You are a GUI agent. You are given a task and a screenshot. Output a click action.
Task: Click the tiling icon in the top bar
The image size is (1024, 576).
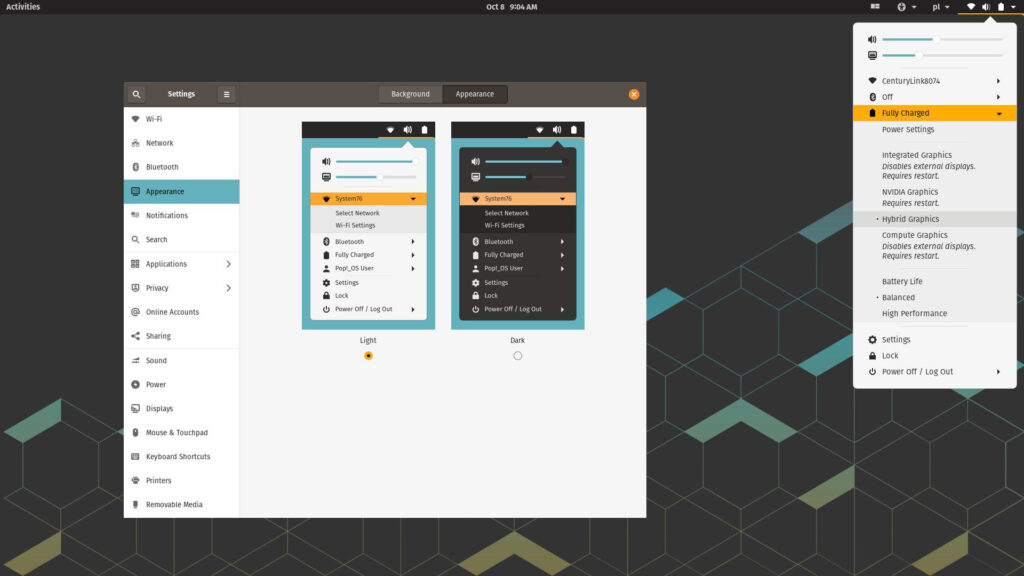pyautogui.click(x=875, y=7)
